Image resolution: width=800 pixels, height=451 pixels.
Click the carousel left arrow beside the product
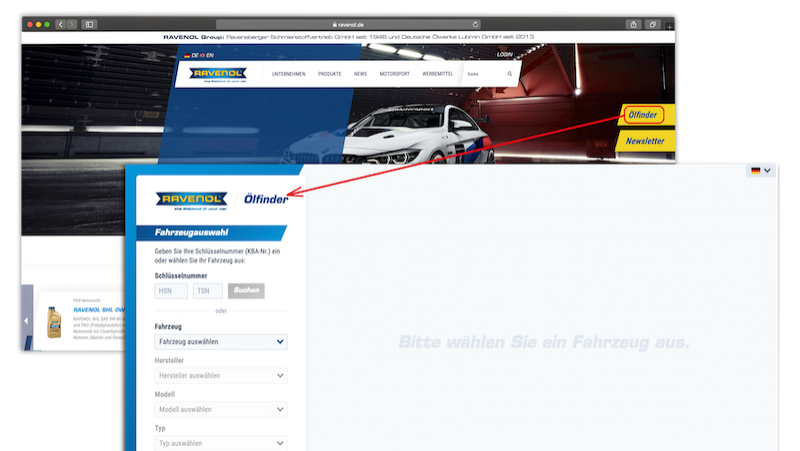click(x=27, y=320)
